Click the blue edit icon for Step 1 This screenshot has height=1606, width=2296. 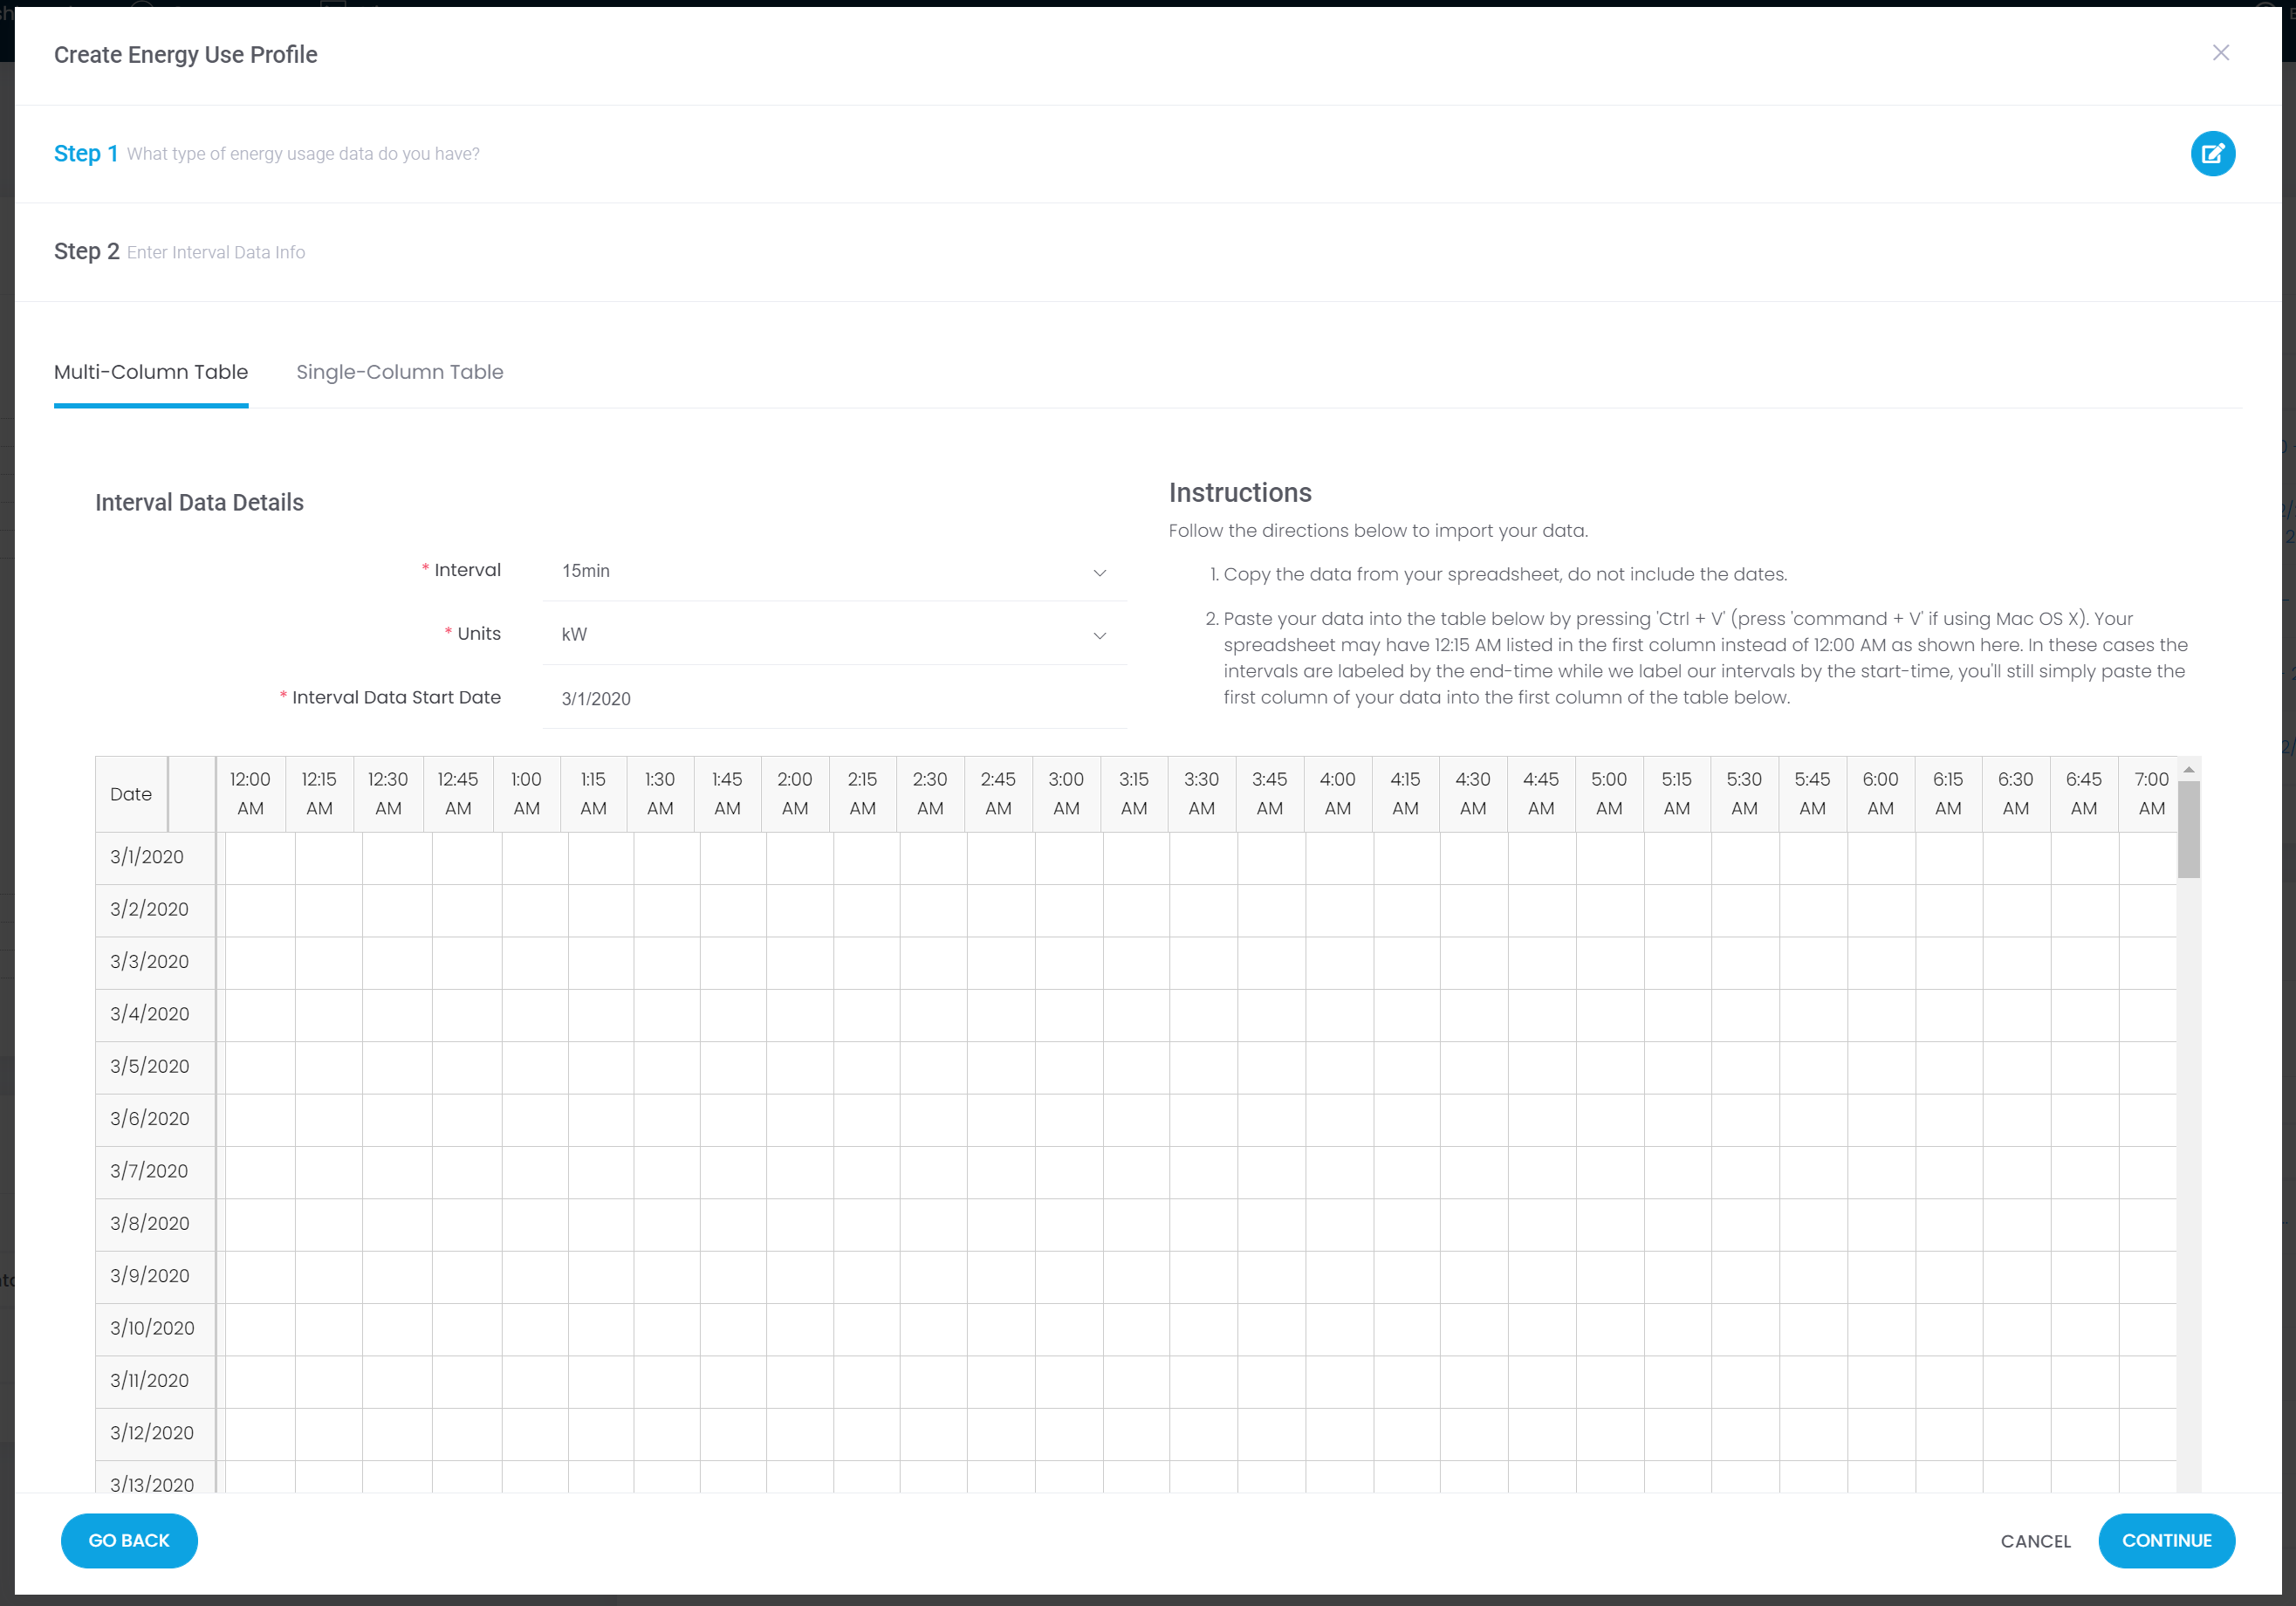[2212, 154]
